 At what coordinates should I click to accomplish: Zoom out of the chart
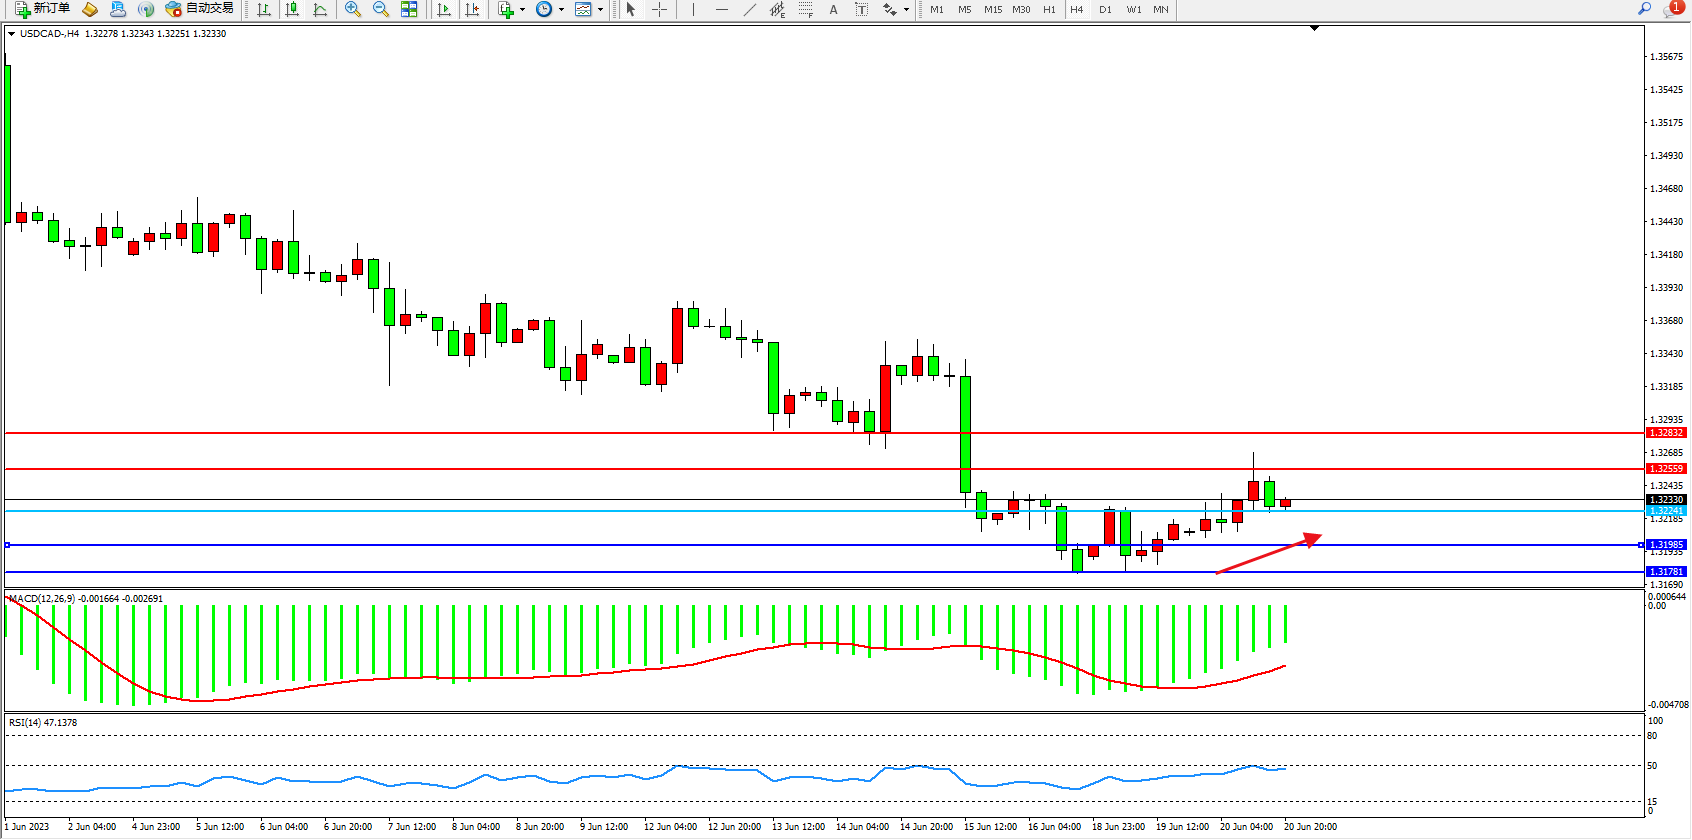point(381,9)
